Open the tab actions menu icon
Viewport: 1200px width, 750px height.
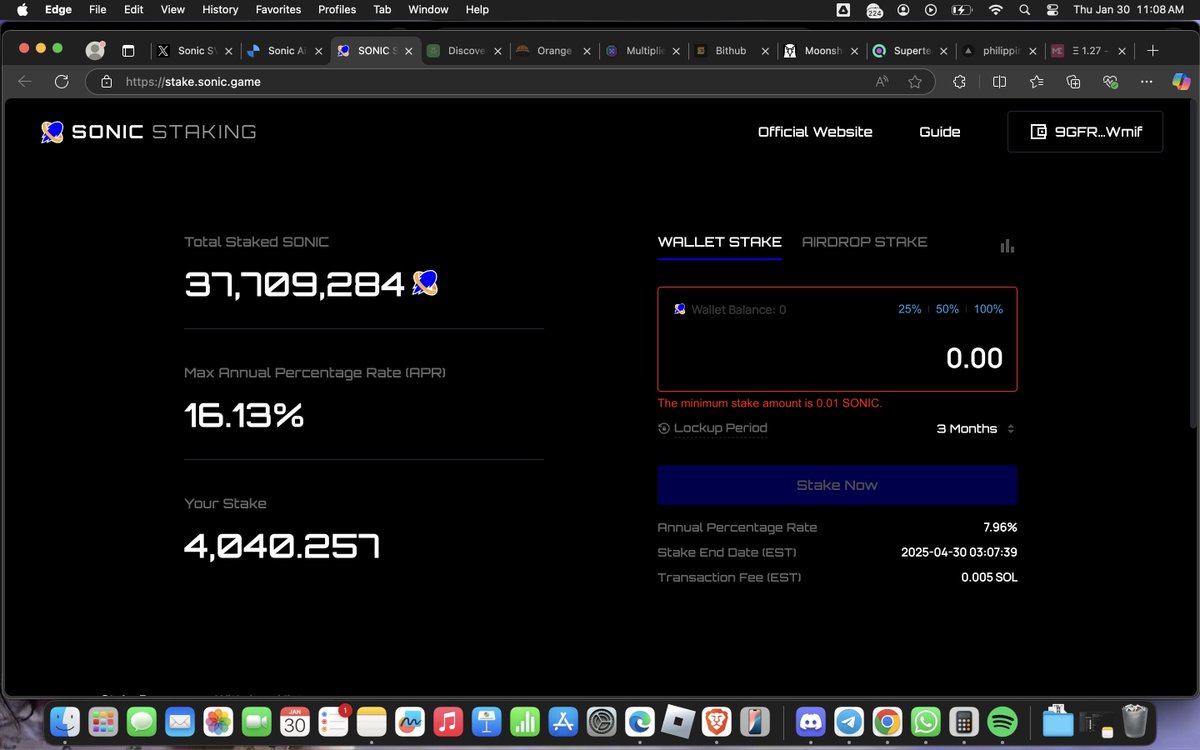128,51
